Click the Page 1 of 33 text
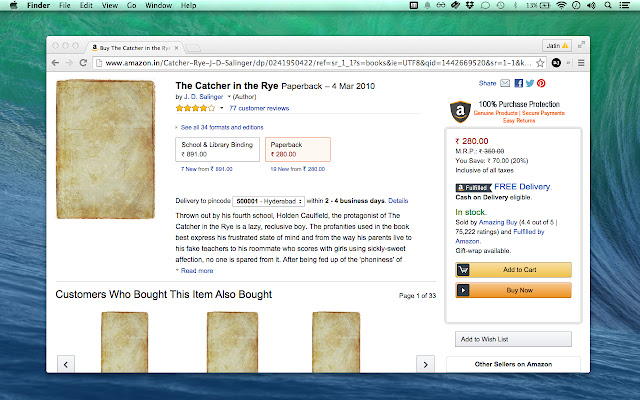This screenshot has width=640, height=400. 417,296
